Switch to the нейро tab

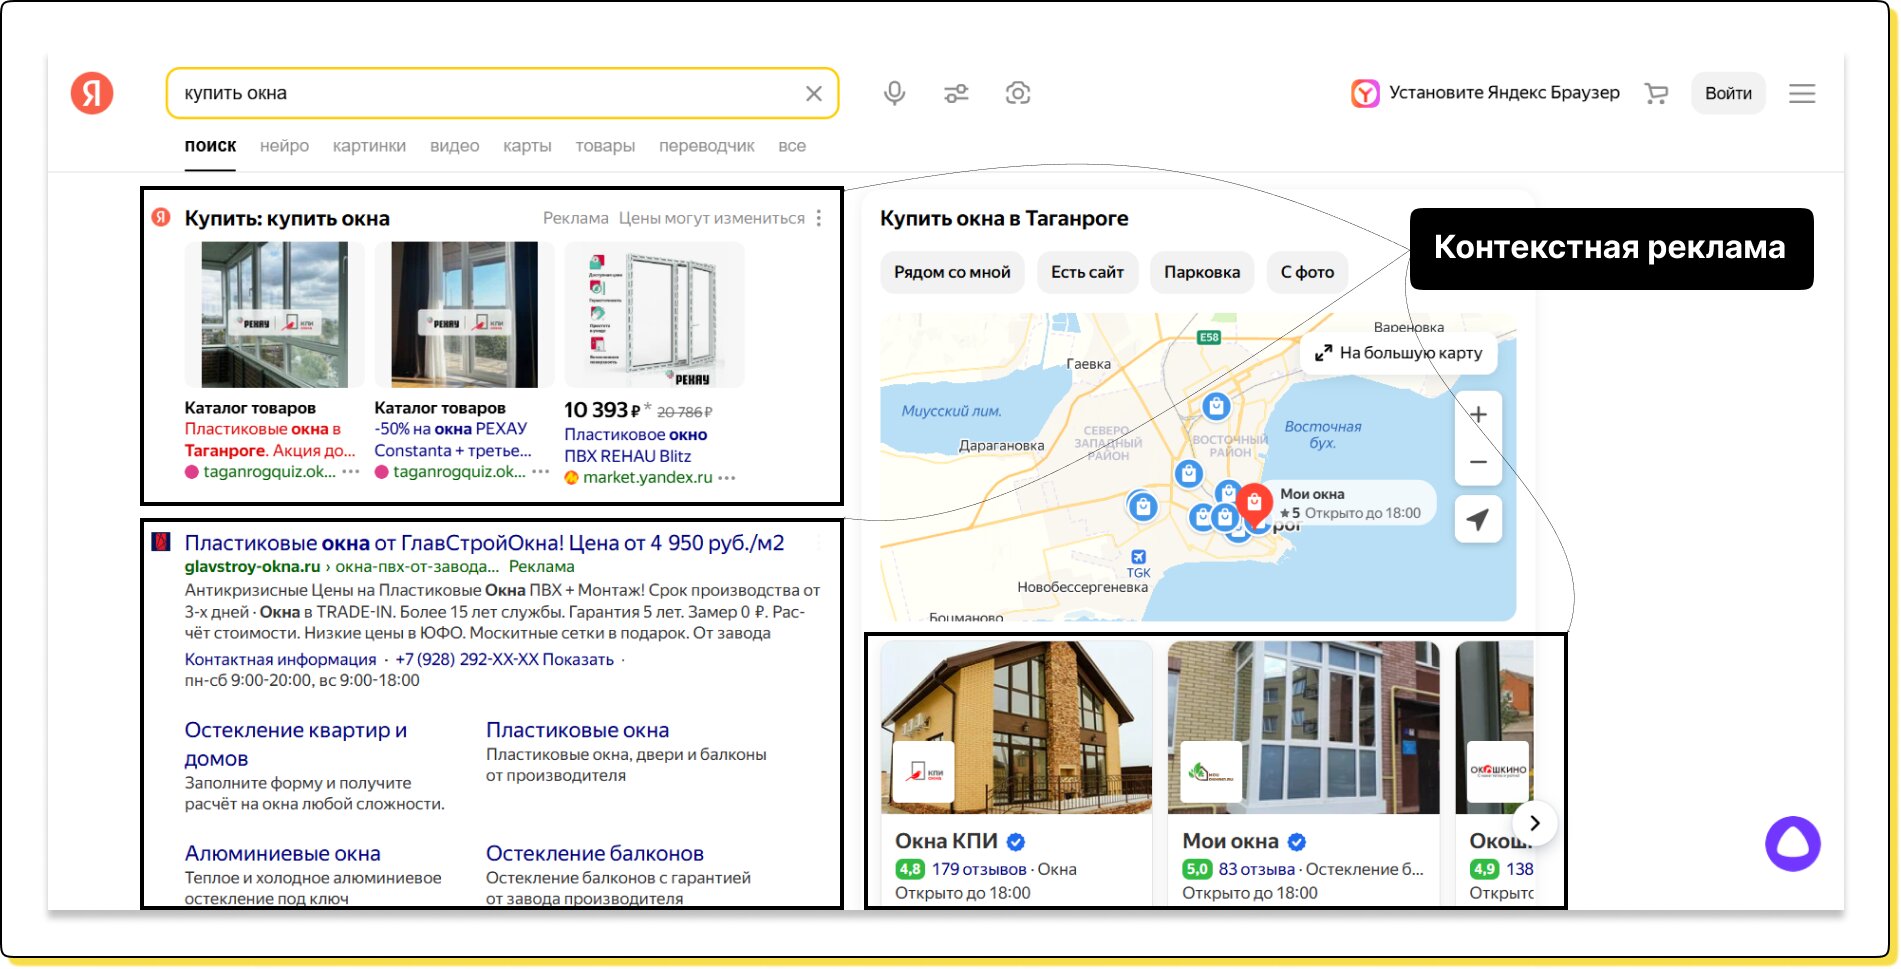[x=284, y=146]
